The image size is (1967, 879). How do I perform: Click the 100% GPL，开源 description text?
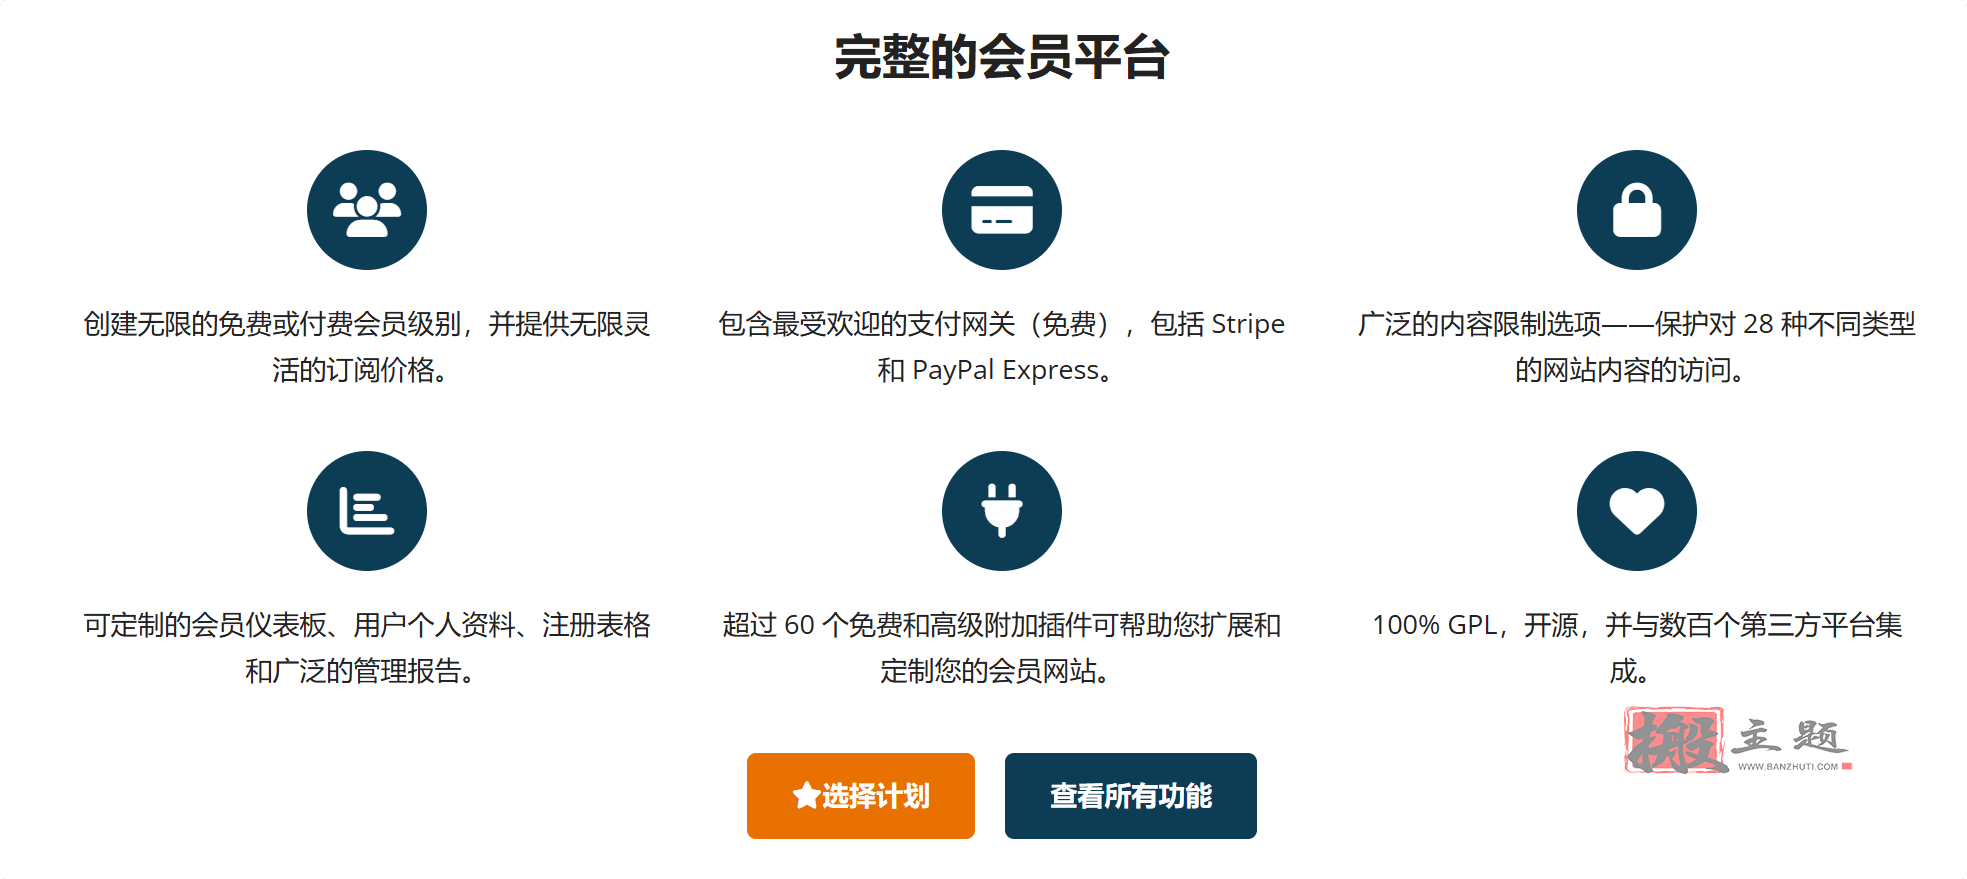click(1637, 648)
